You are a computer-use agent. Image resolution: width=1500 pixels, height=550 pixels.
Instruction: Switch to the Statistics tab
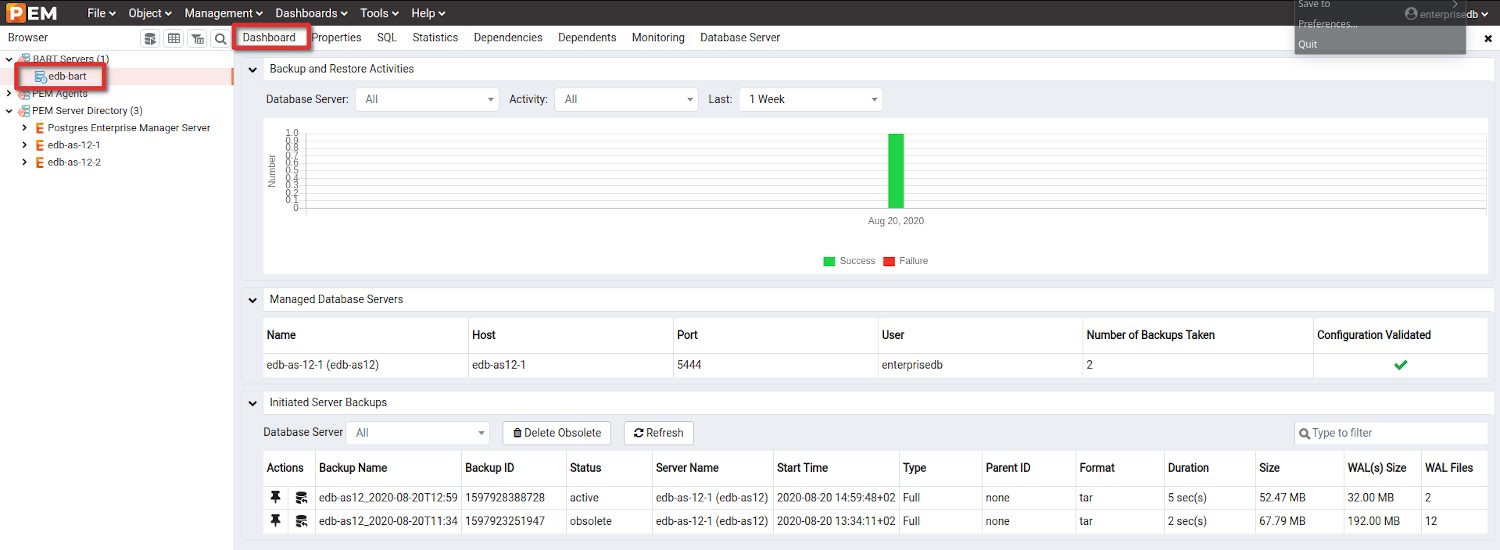tap(435, 38)
